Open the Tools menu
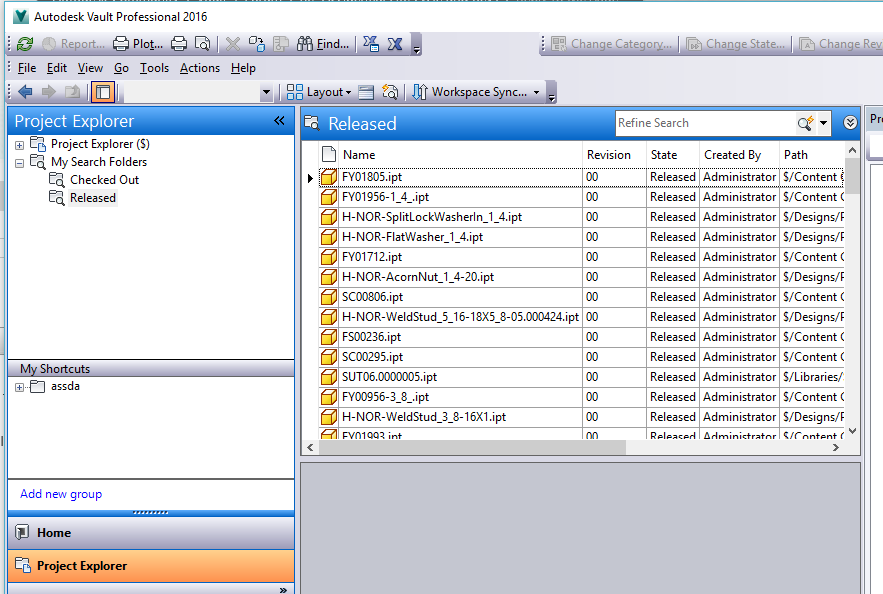Viewport: 883px width, 594px height. 154,68
